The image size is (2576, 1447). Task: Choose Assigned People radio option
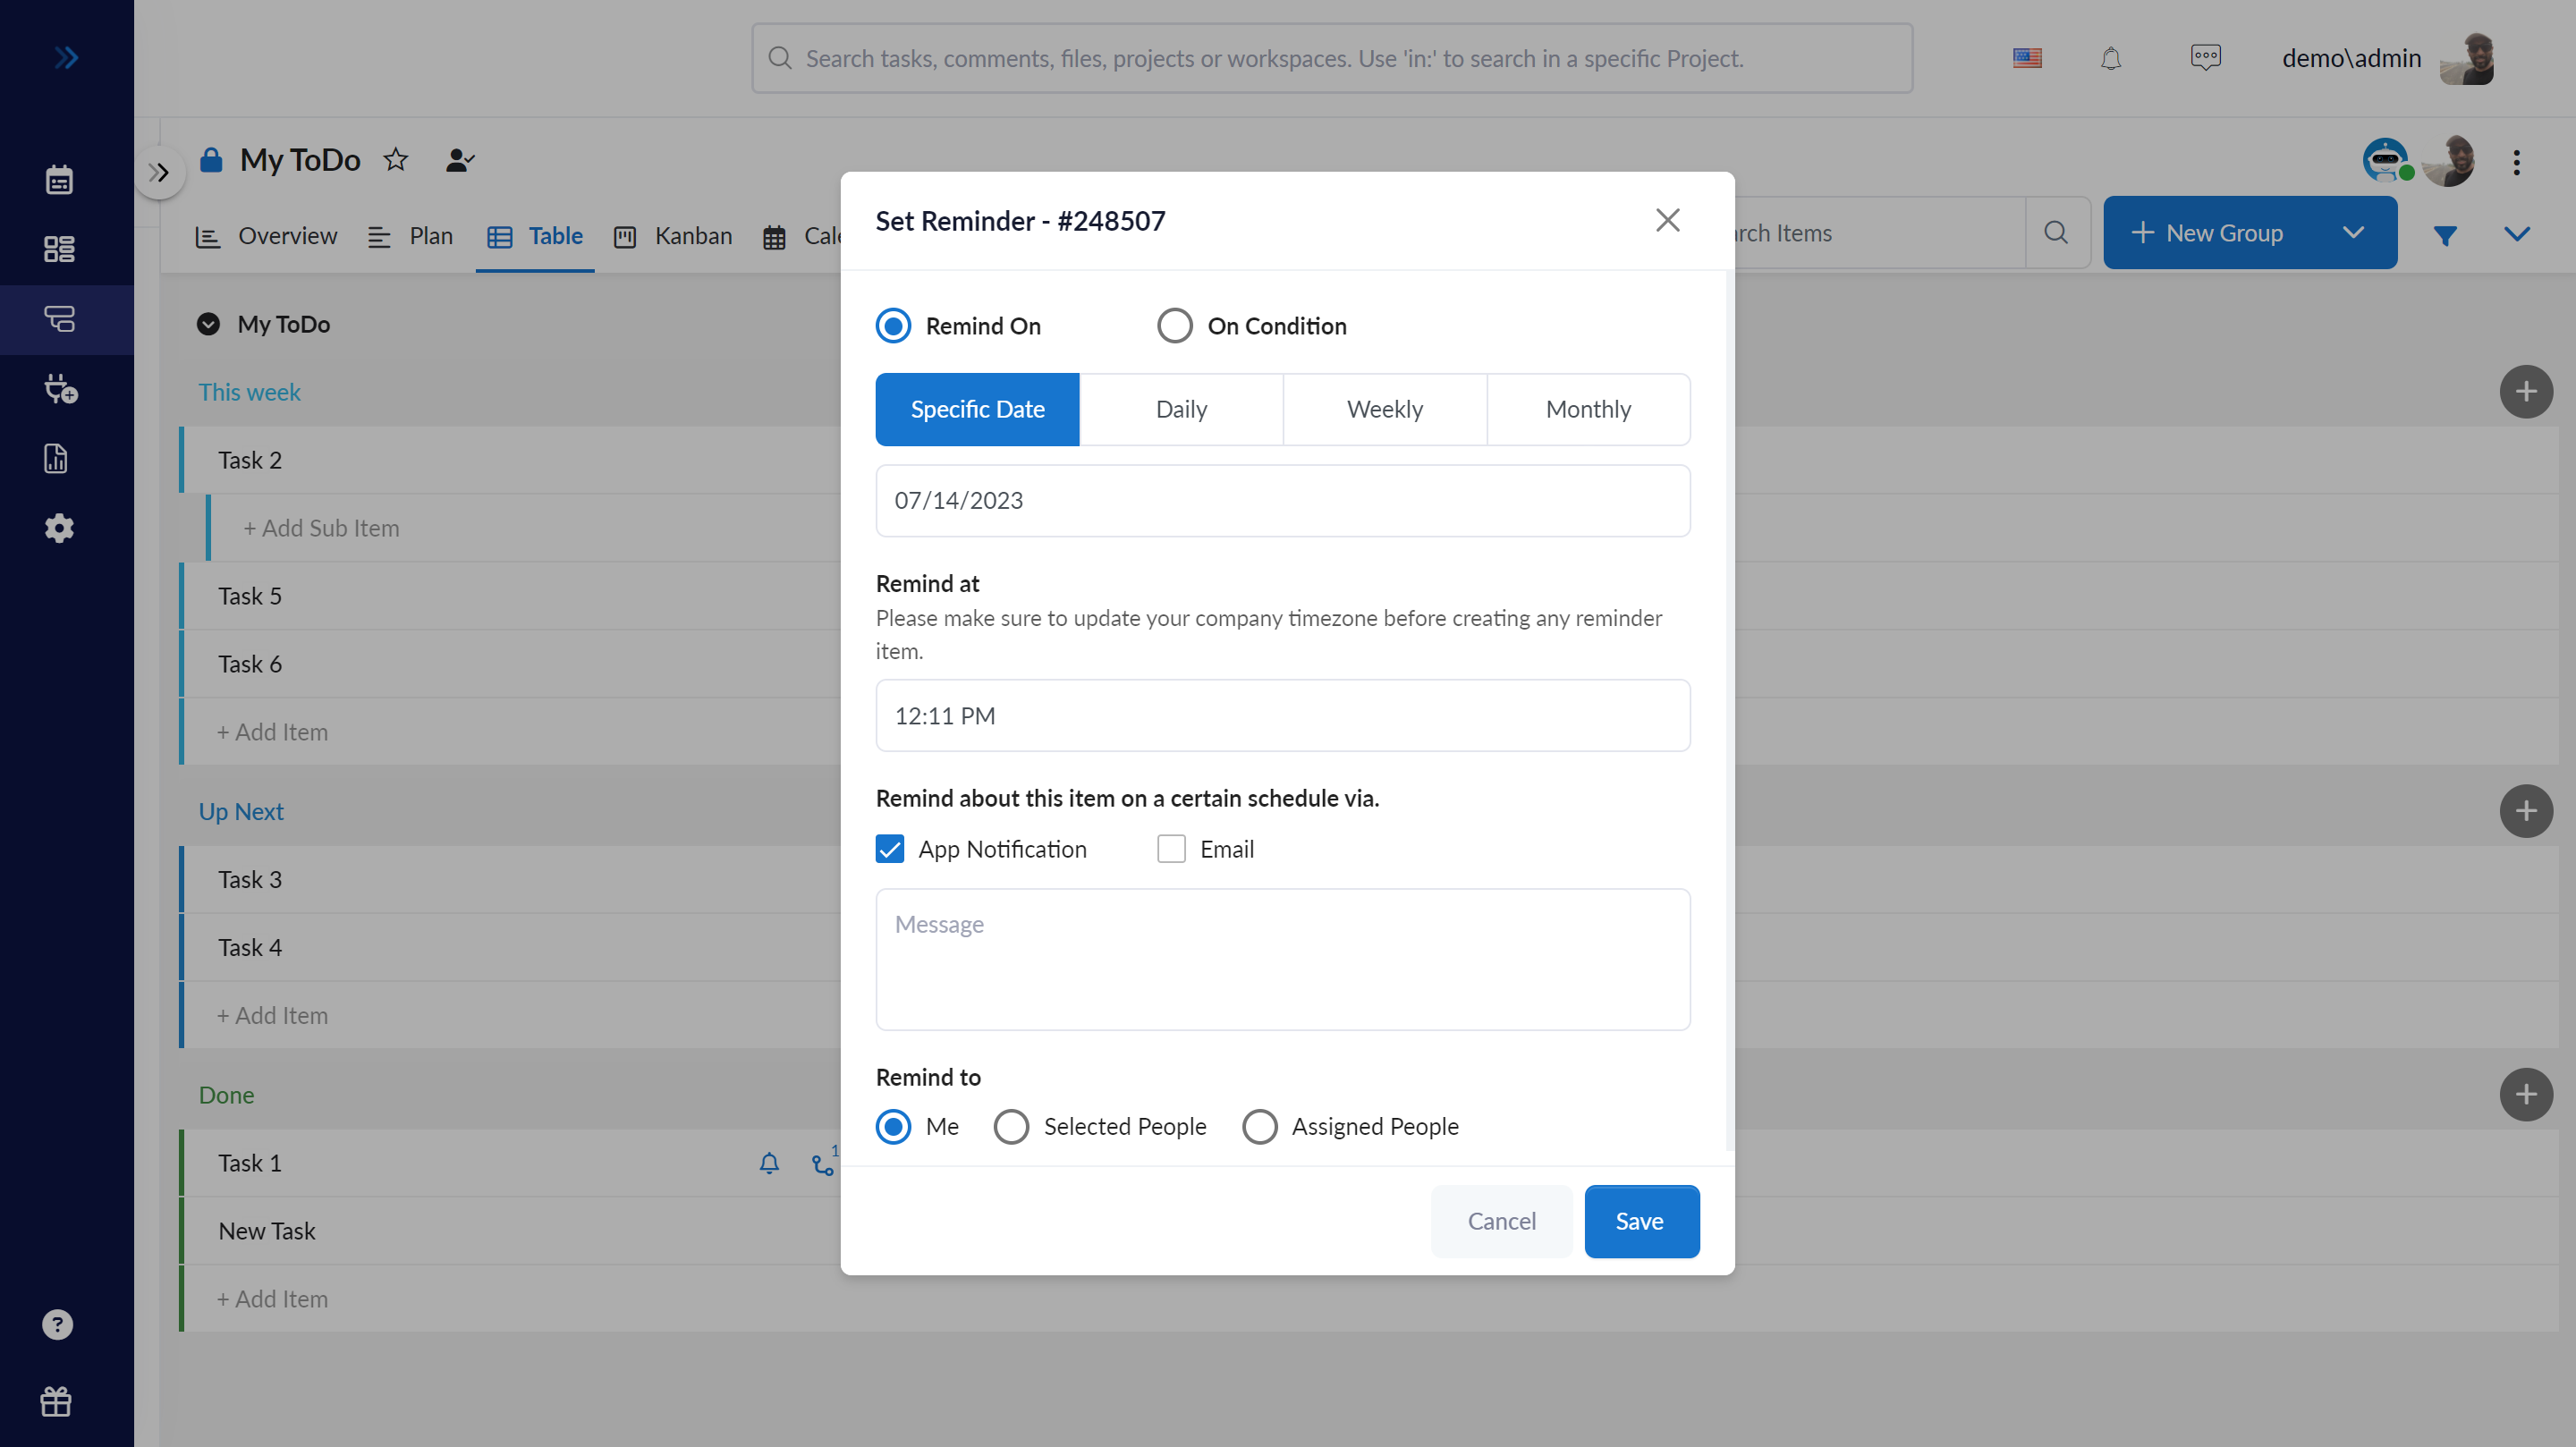point(1259,1127)
